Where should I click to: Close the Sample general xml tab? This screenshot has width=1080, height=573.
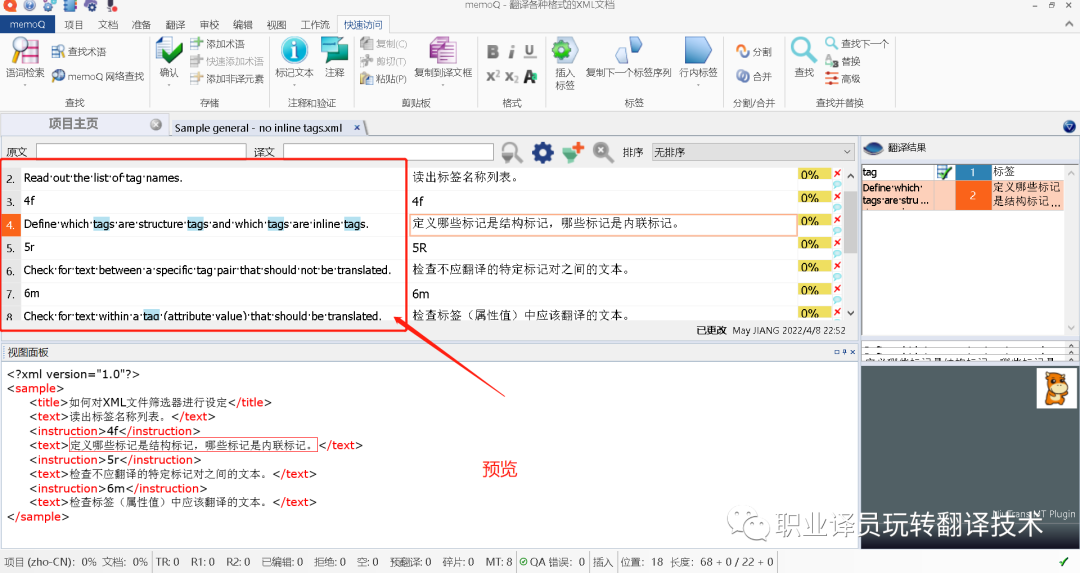tap(357, 127)
